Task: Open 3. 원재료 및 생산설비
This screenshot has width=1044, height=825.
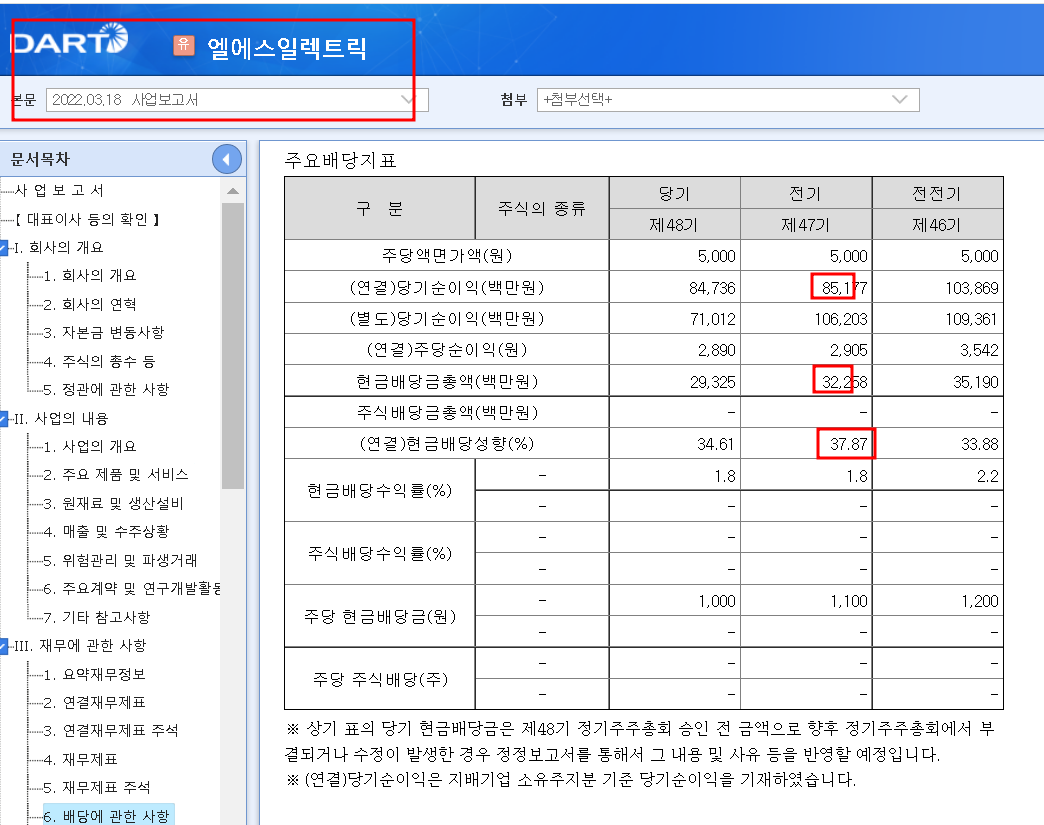Action: coord(113,503)
